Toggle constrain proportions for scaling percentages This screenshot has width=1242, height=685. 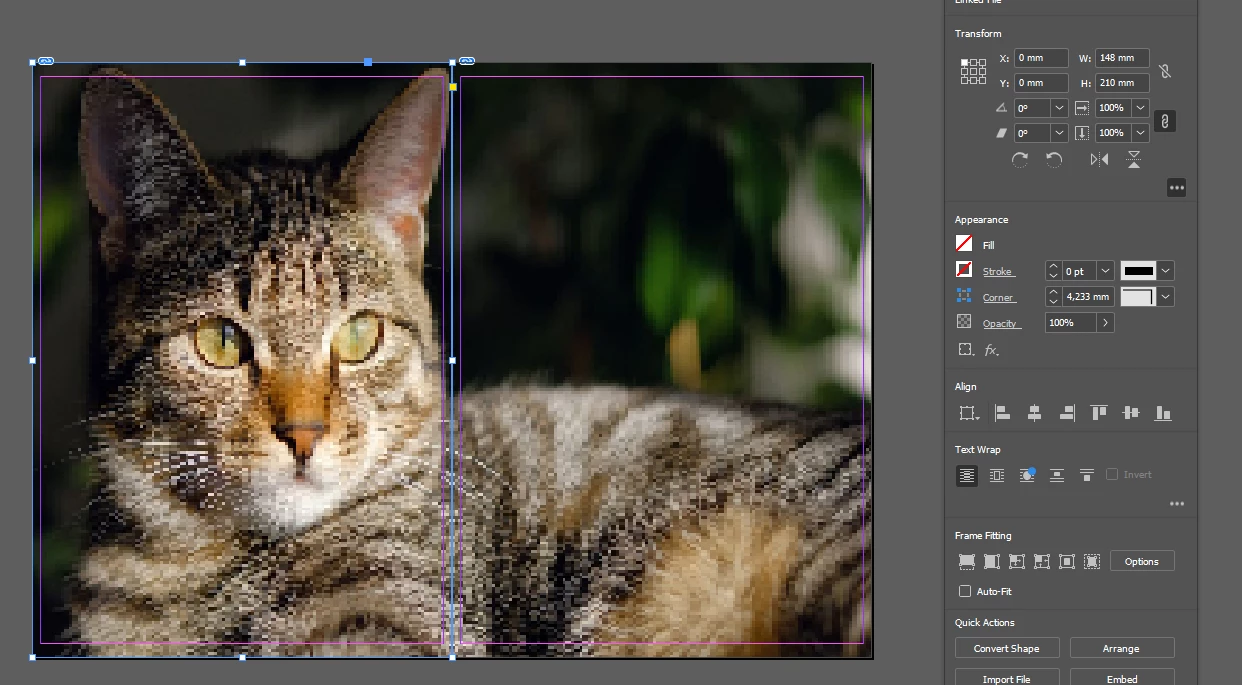click(x=1164, y=121)
